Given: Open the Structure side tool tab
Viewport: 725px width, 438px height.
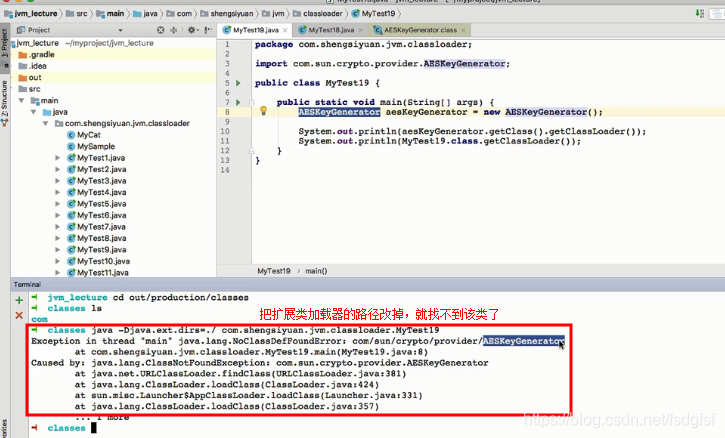Looking at the screenshot, I should [x=5, y=99].
